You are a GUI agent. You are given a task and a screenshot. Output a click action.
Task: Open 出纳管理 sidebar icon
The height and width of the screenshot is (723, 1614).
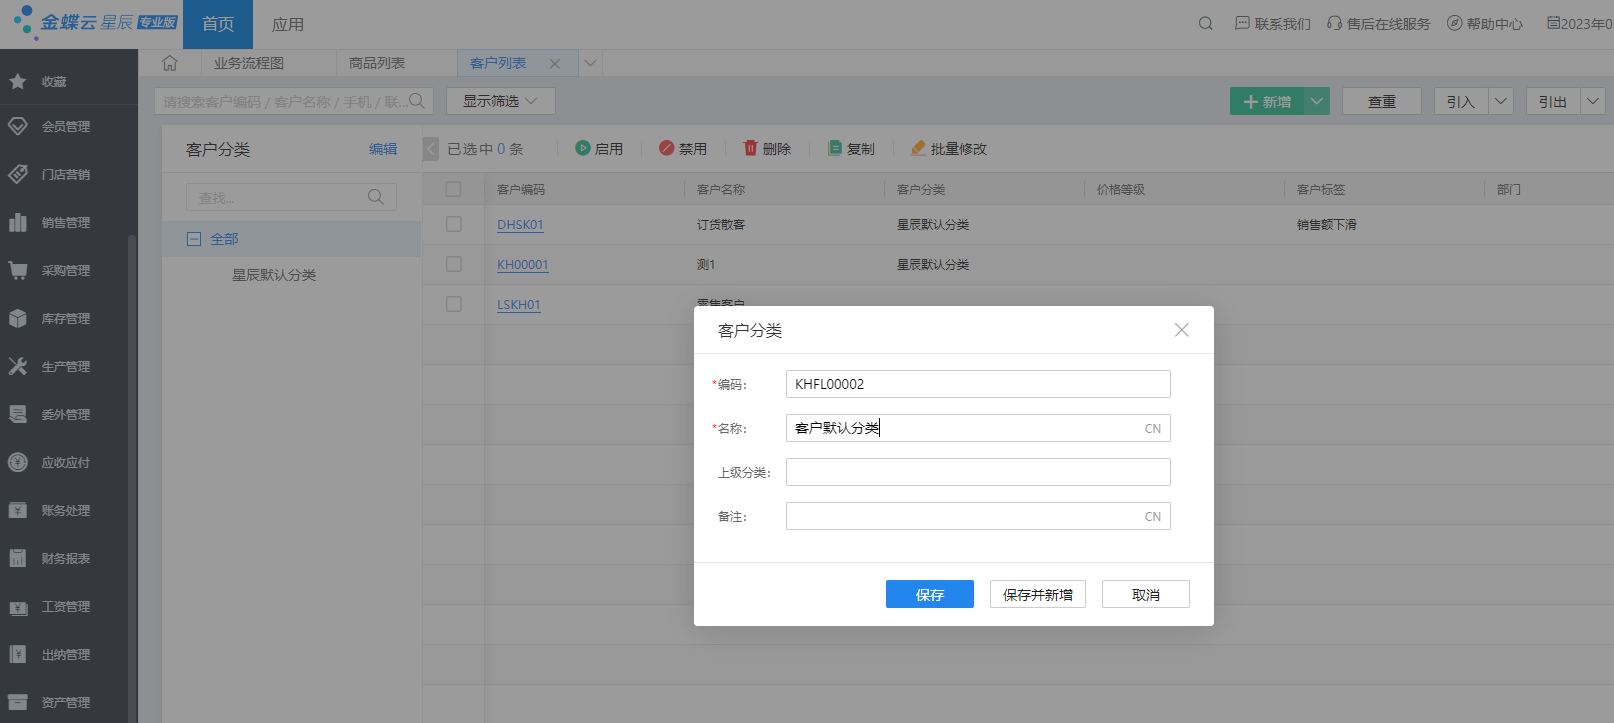pyautogui.click(x=18, y=654)
